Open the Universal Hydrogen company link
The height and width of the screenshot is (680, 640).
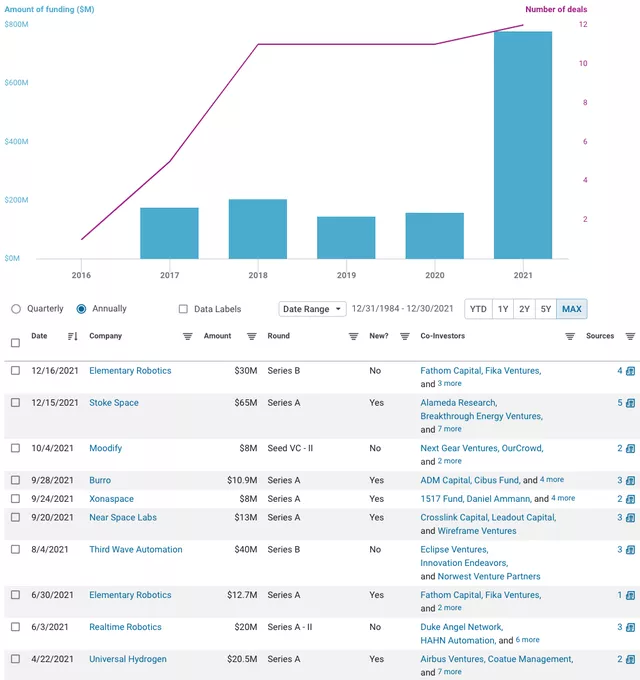tap(128, 659)
